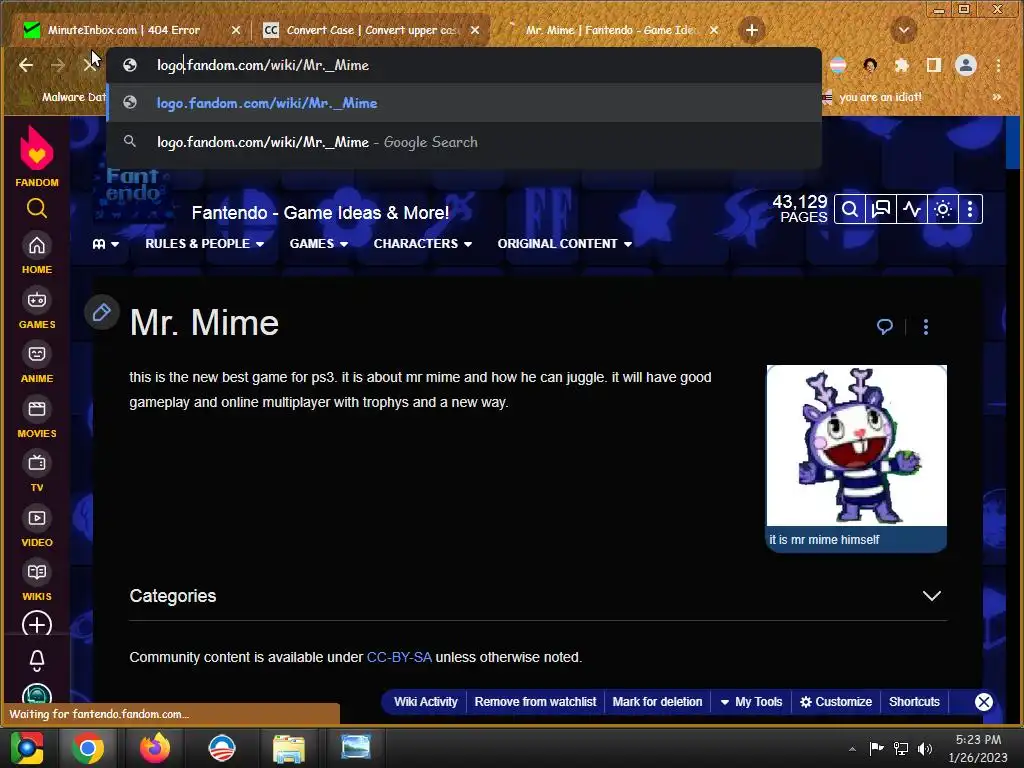This screenshot has width=1024, height=768.
Task: Open the Fantendo wiki title link
Action: coord(320,213)
